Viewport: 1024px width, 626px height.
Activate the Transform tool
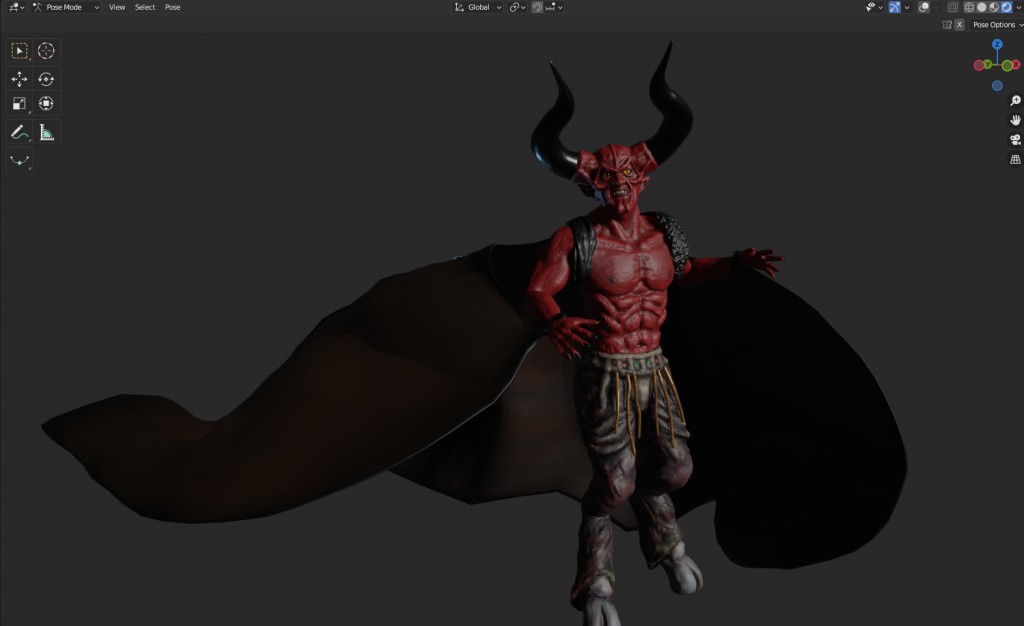tap(46, 104)
